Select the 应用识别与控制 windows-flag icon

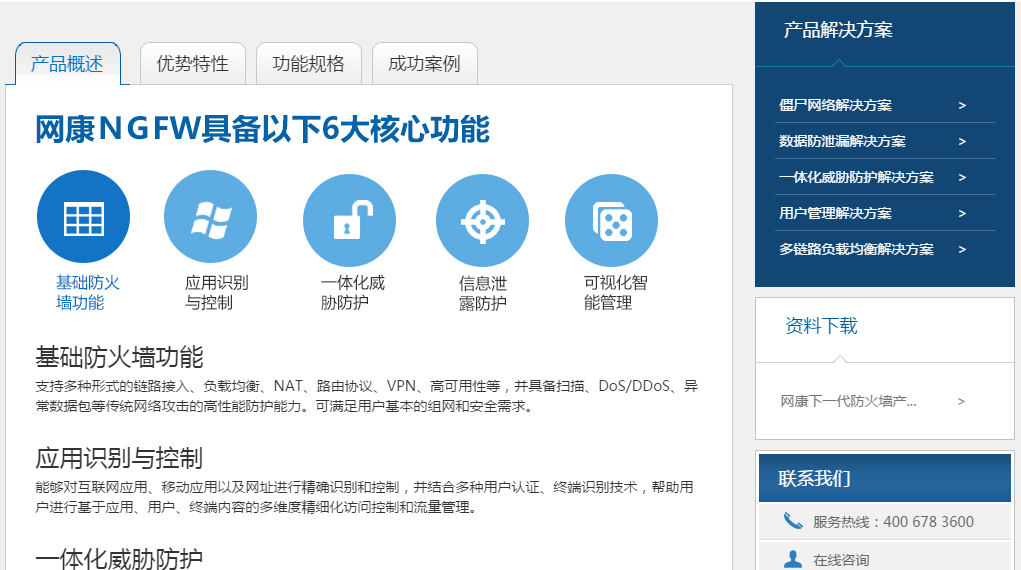(x=210, y=216)
